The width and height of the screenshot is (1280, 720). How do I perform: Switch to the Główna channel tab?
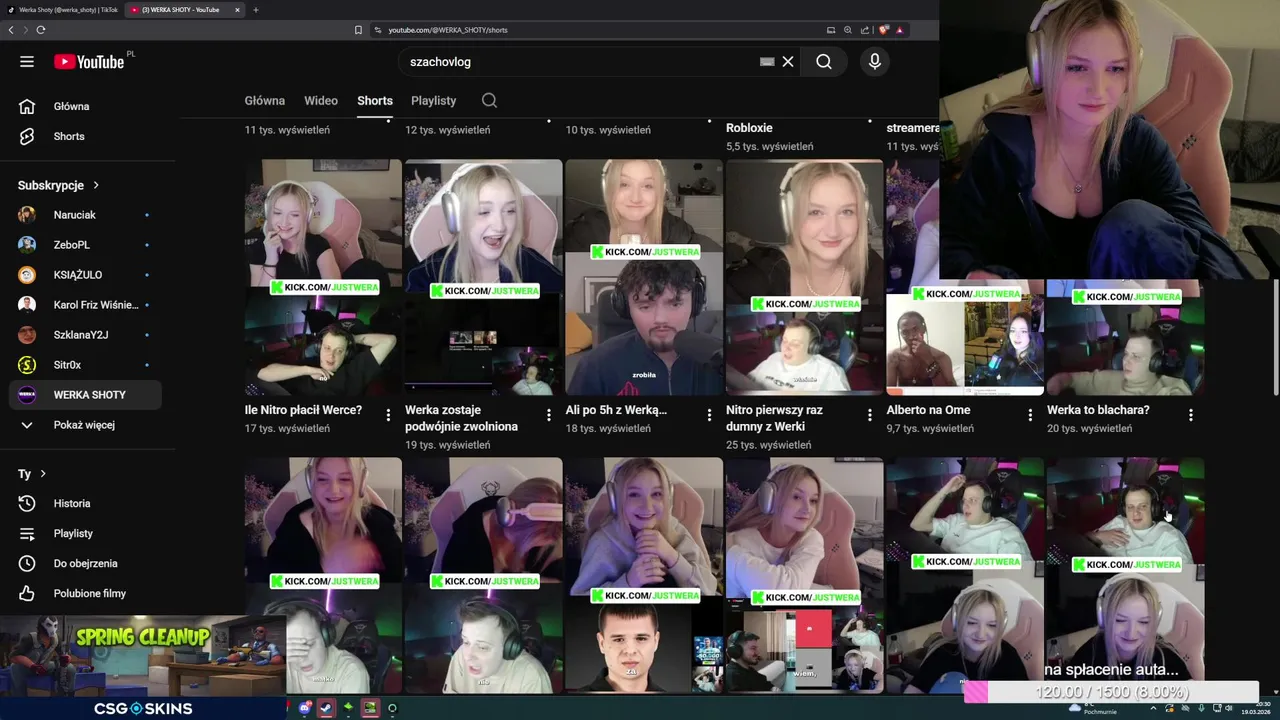[265, 100]
